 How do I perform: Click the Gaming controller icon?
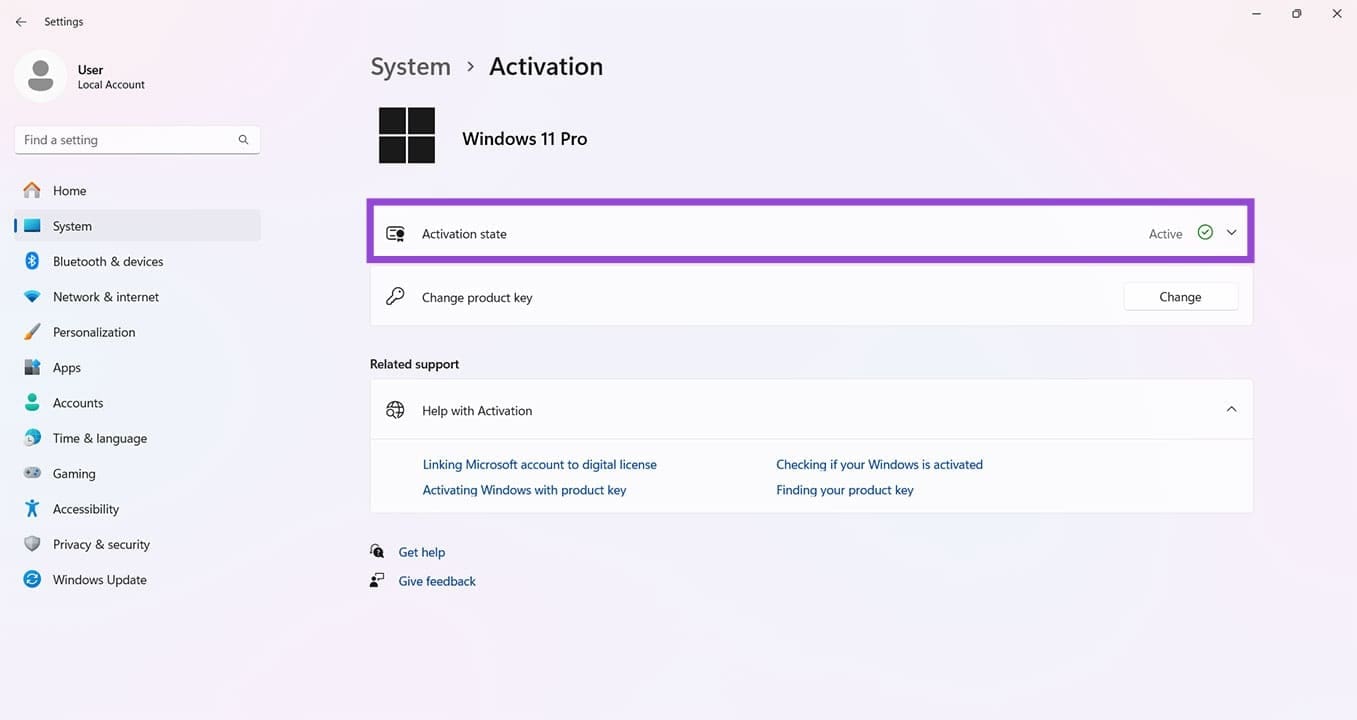click(32, 473)
